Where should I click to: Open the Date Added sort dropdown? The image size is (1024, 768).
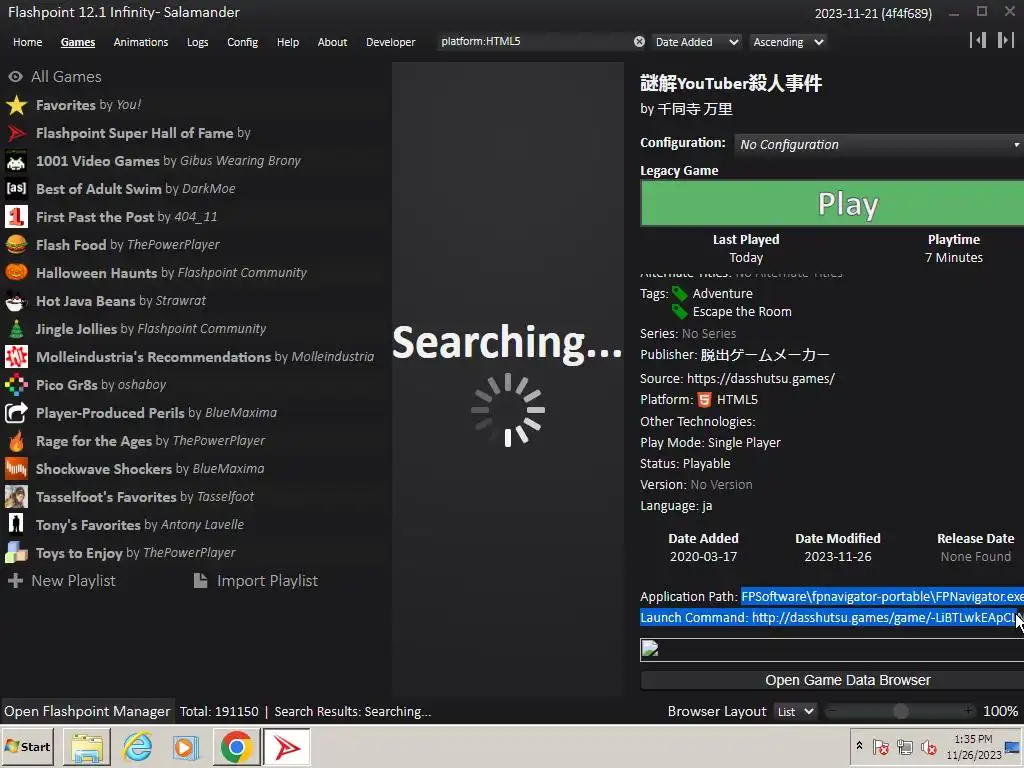point(697,42)
